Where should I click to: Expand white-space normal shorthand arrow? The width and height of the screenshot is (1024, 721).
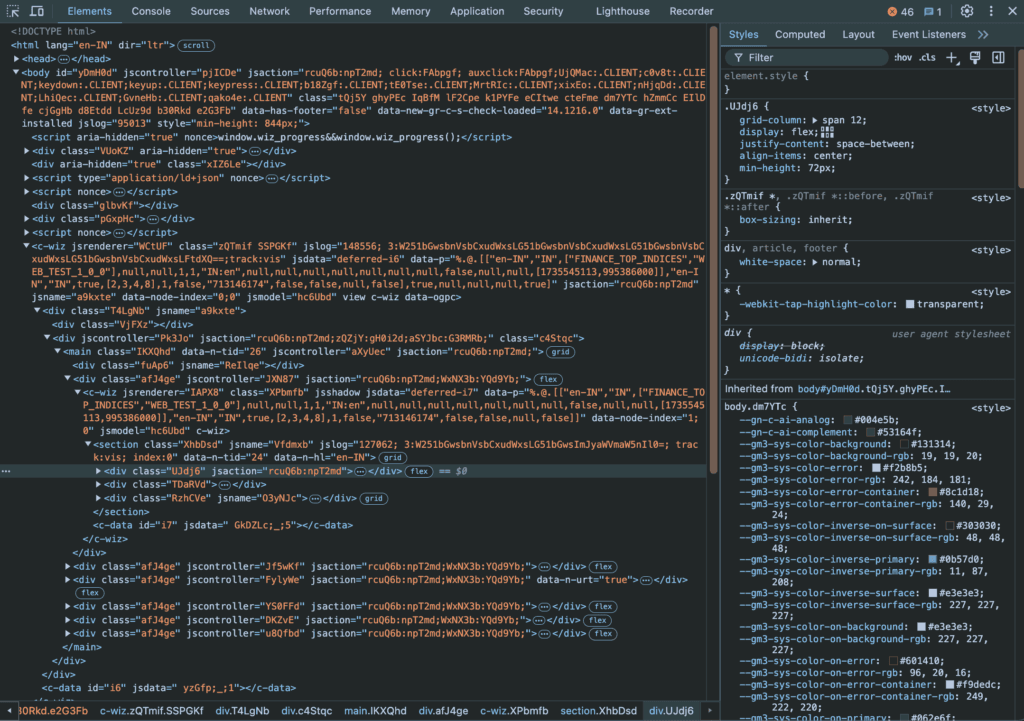click(814, 262)
